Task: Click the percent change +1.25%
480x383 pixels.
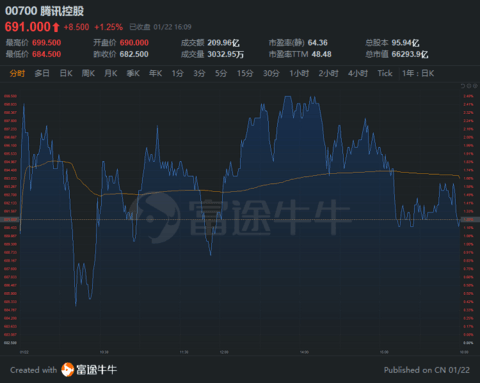Action: [109, 27]
